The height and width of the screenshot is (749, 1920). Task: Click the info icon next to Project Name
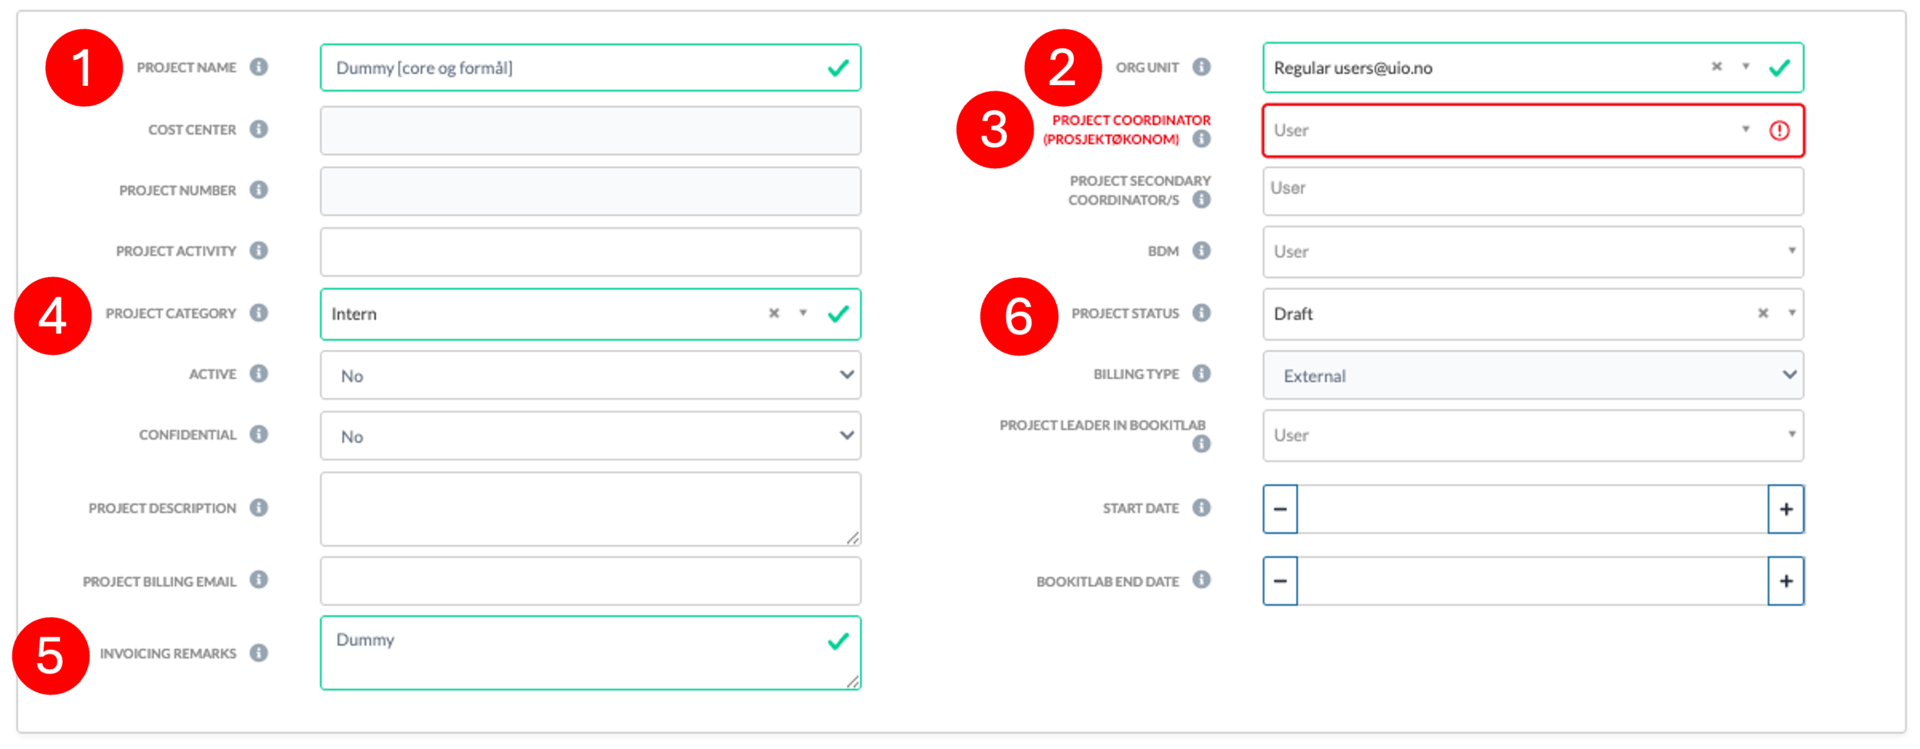pos(259,67)
